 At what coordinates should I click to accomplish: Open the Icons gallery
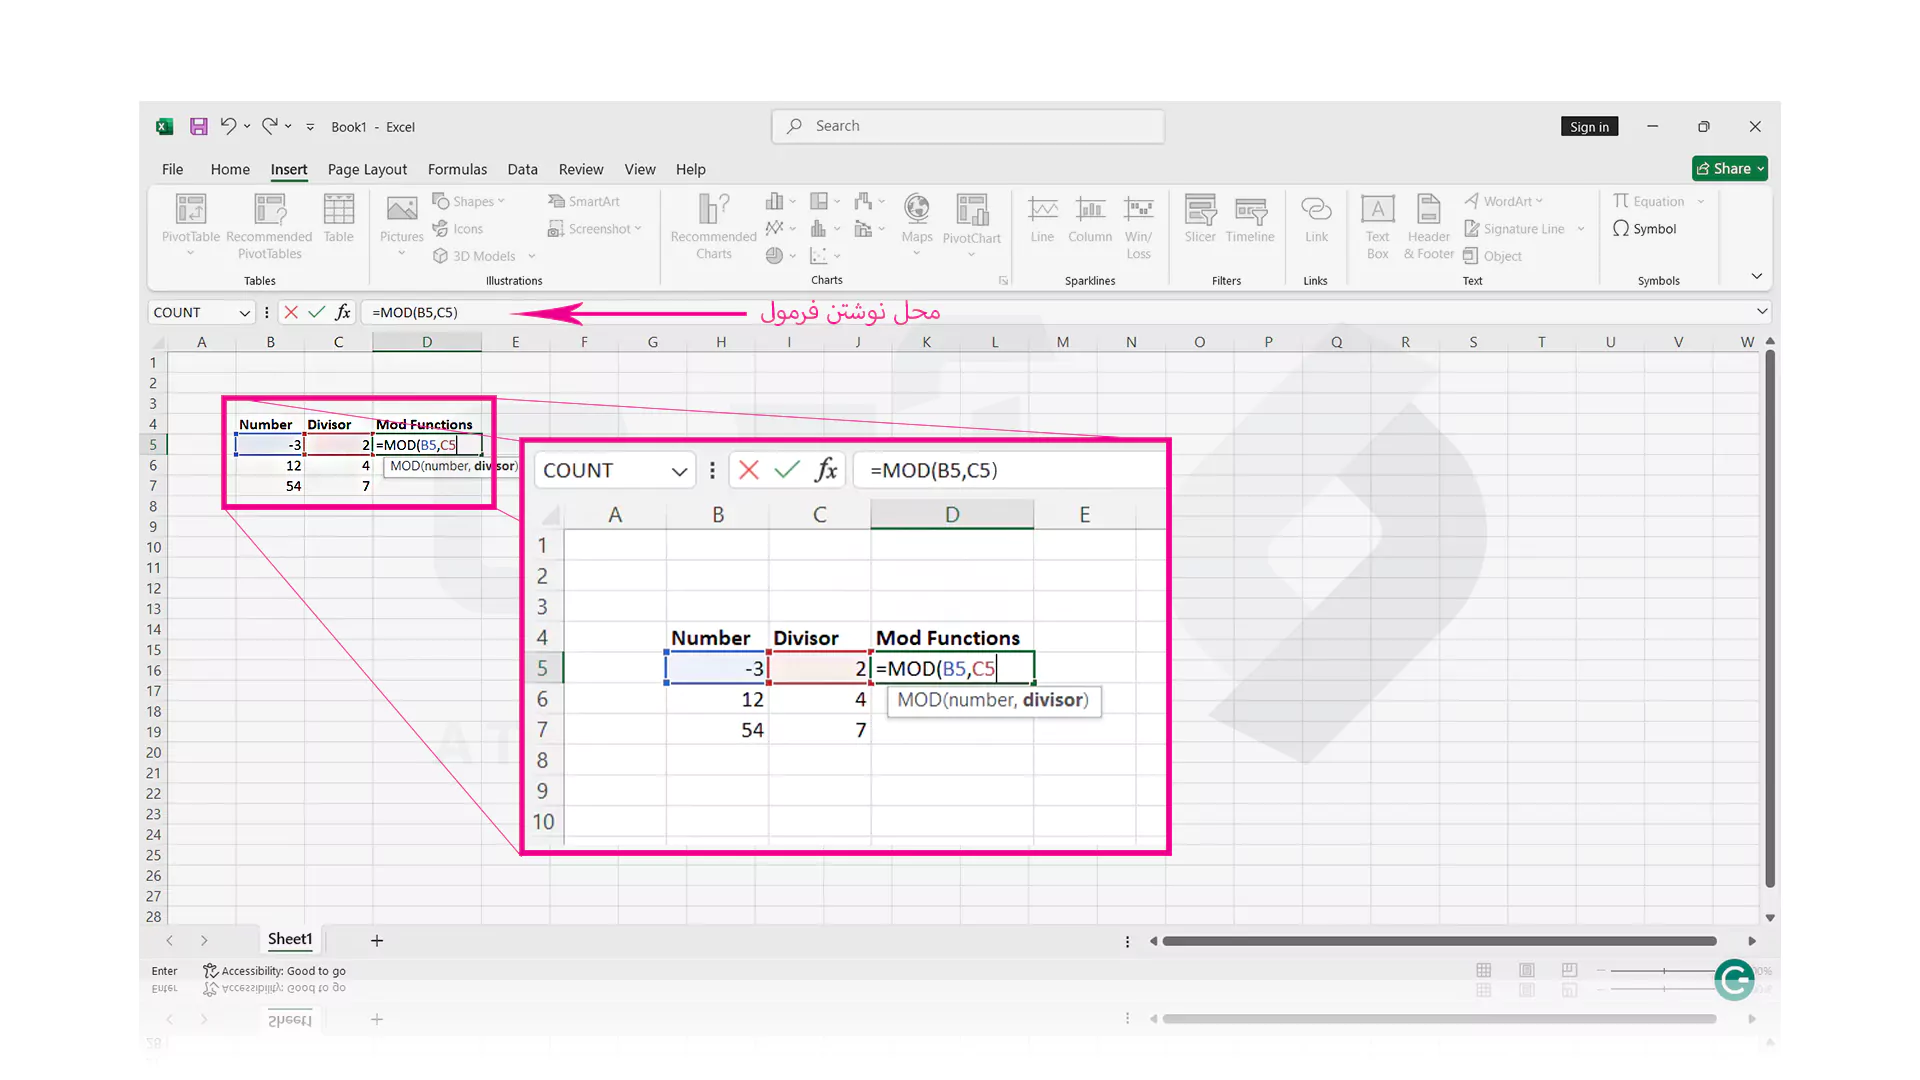458,229
